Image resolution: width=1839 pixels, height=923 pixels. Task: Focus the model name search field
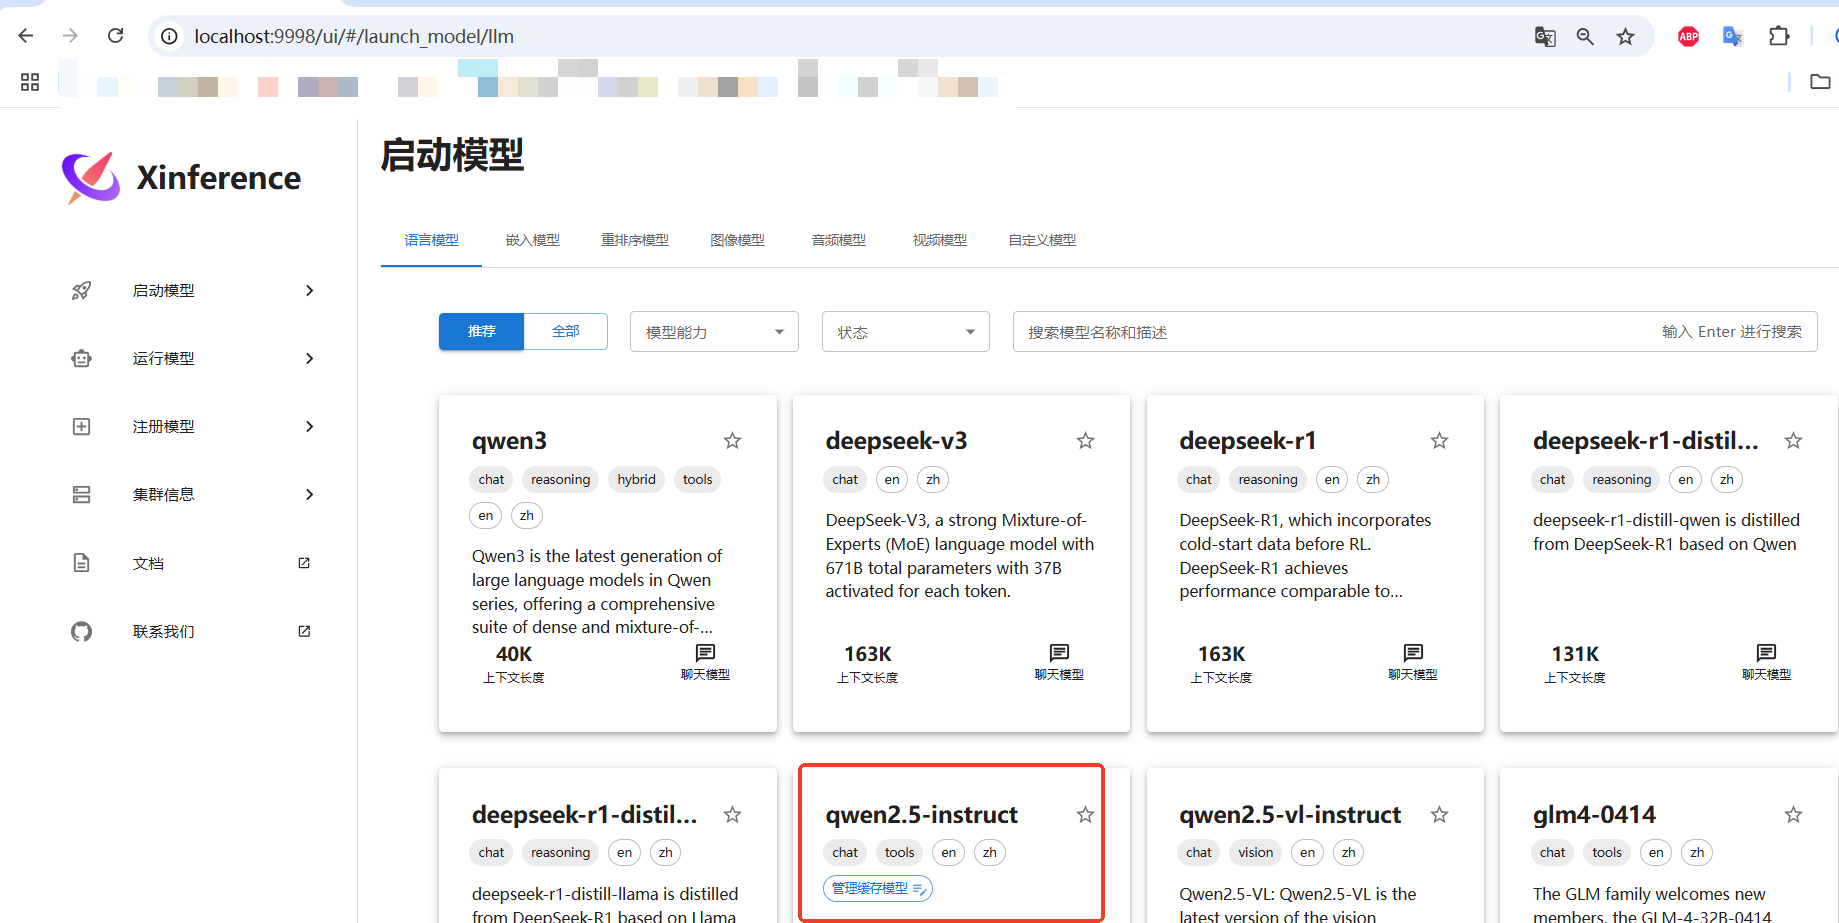coord(1415,332)
